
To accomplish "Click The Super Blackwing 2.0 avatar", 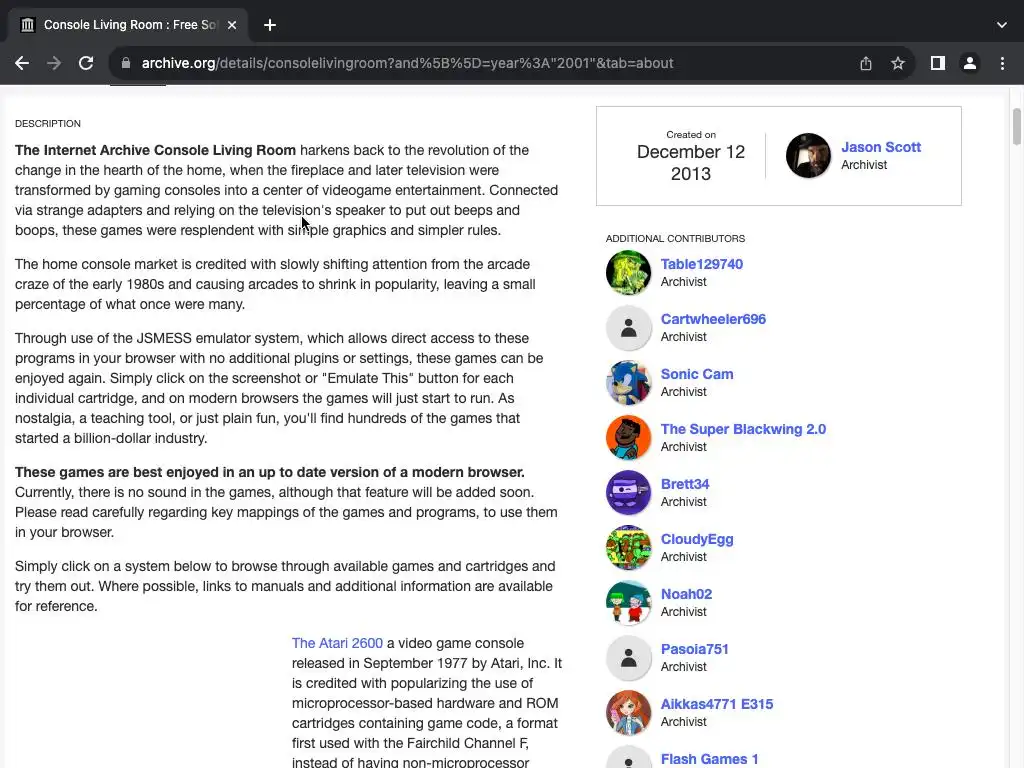I will pos(628,437).
